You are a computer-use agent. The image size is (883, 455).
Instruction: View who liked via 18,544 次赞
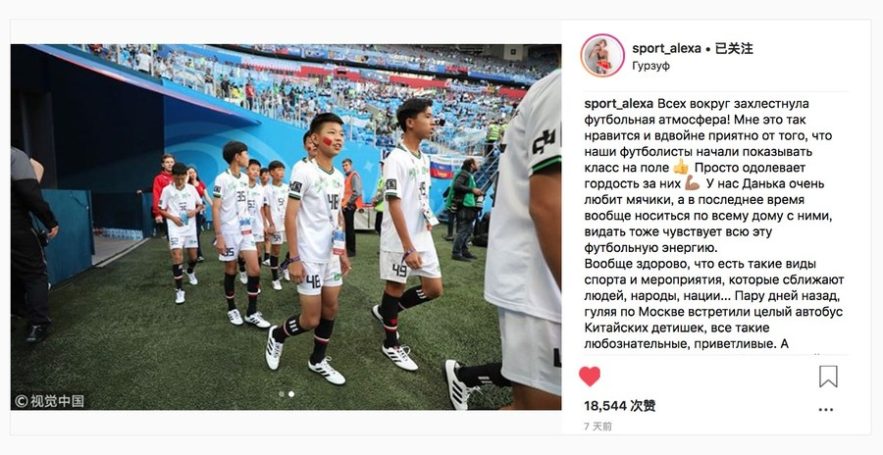(x=619, y=405)
